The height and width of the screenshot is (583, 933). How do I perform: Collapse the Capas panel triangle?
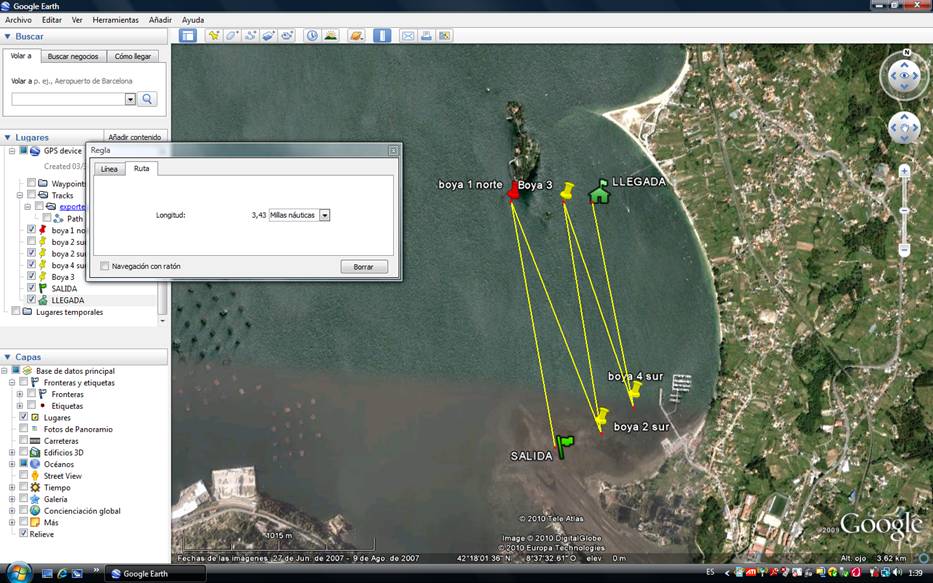(x=8, y=357)
